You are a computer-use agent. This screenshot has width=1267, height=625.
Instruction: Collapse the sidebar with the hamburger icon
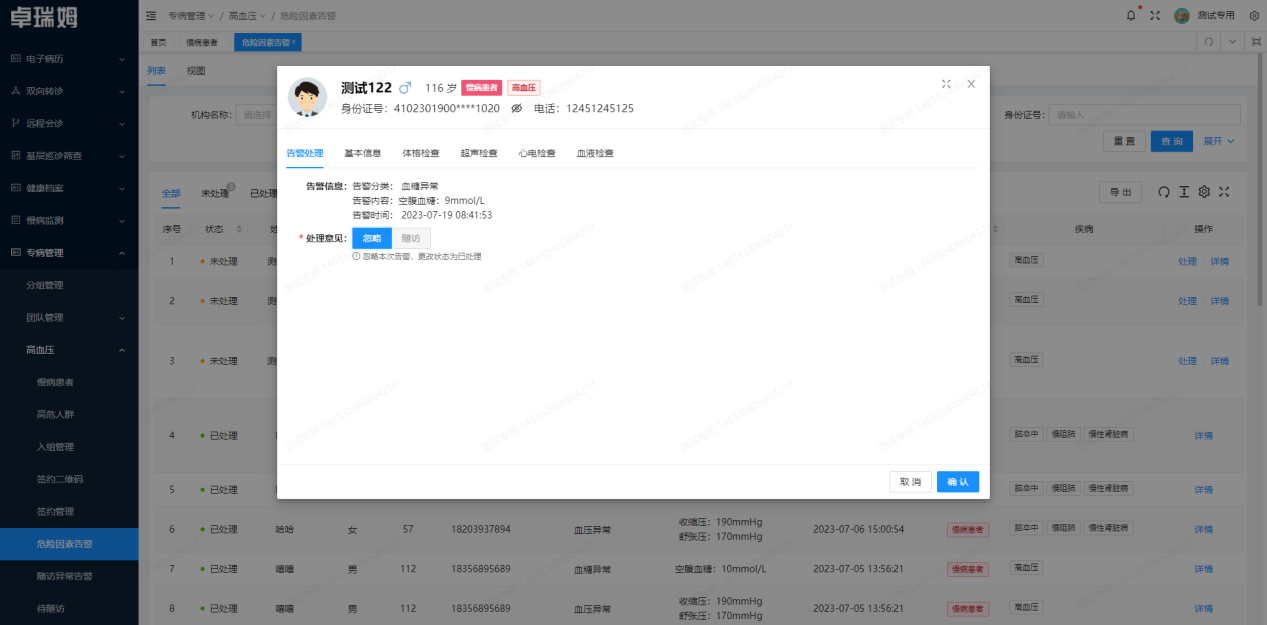click(x=151, y=15)
